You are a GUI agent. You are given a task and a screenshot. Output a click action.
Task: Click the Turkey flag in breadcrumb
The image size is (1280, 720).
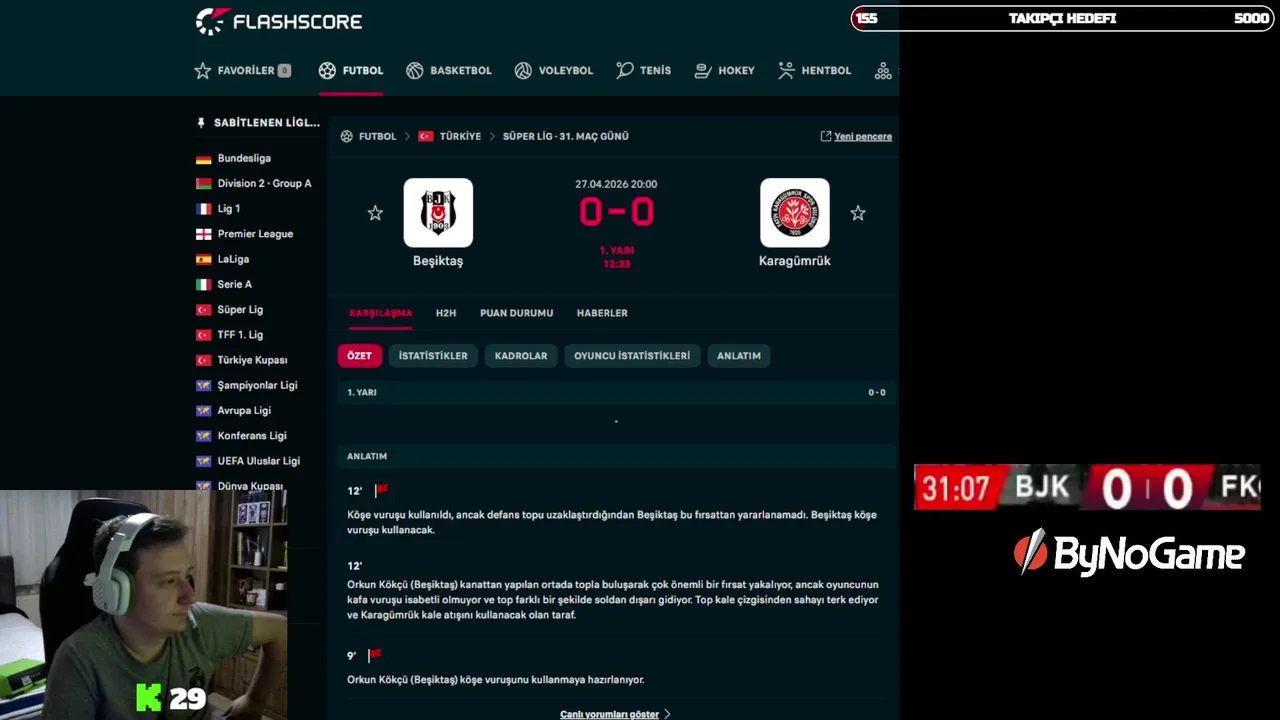(x=426, y=136)
